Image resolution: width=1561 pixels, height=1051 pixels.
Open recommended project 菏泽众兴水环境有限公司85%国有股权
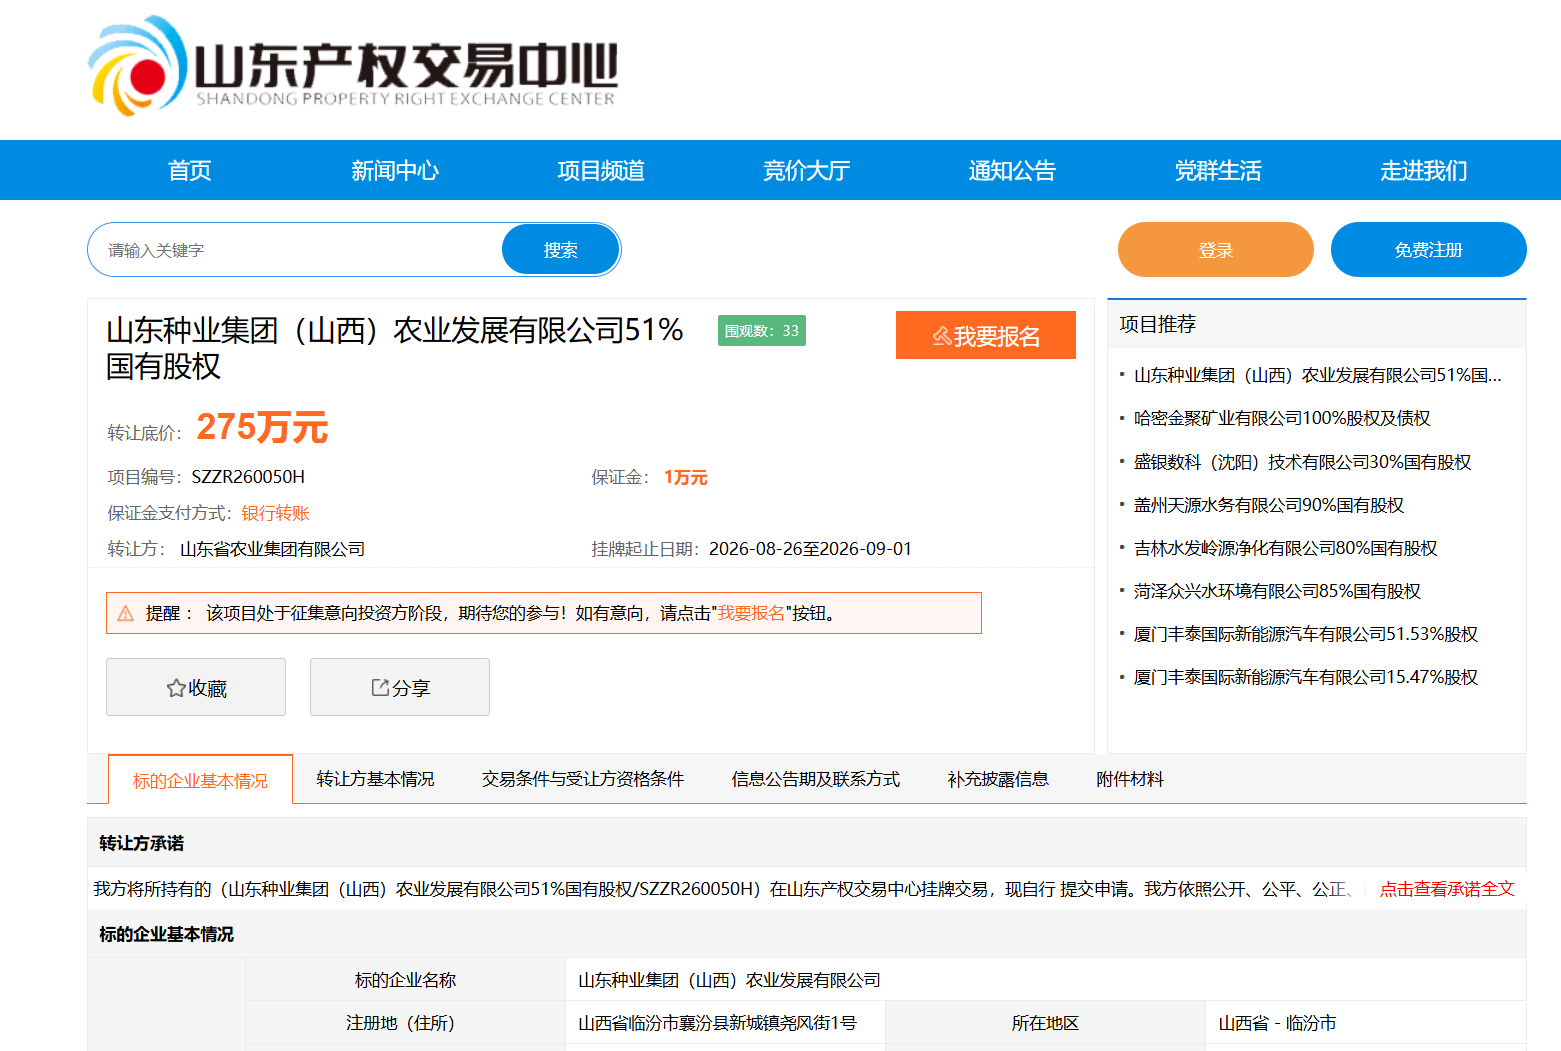(1277, 591)
